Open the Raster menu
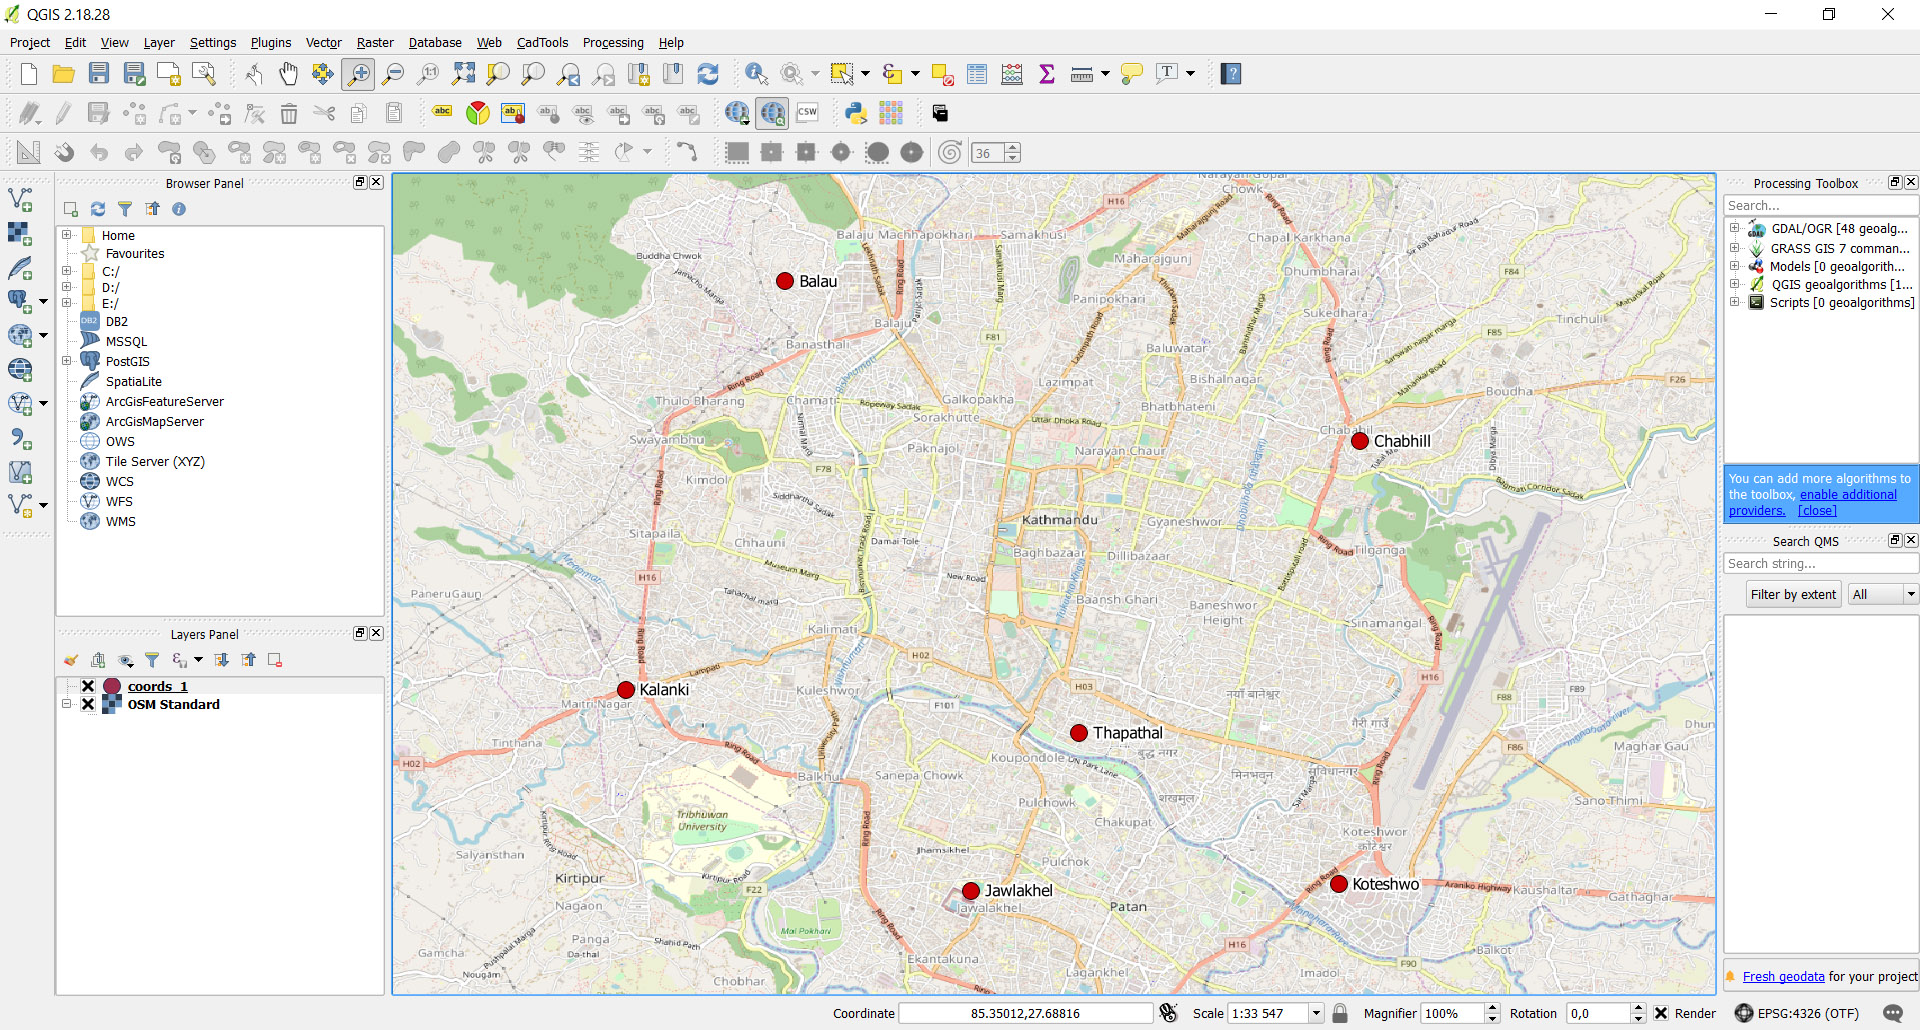The width and height of the screenshot is (1920, 1030). click(x=375, y=43)
